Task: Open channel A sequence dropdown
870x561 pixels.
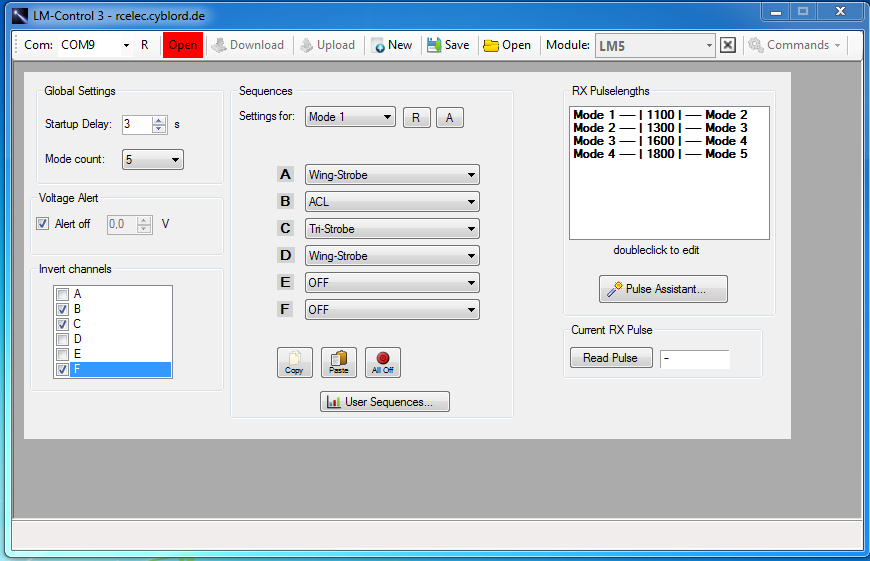Action: pyautogui.click(x=392, y=175)
